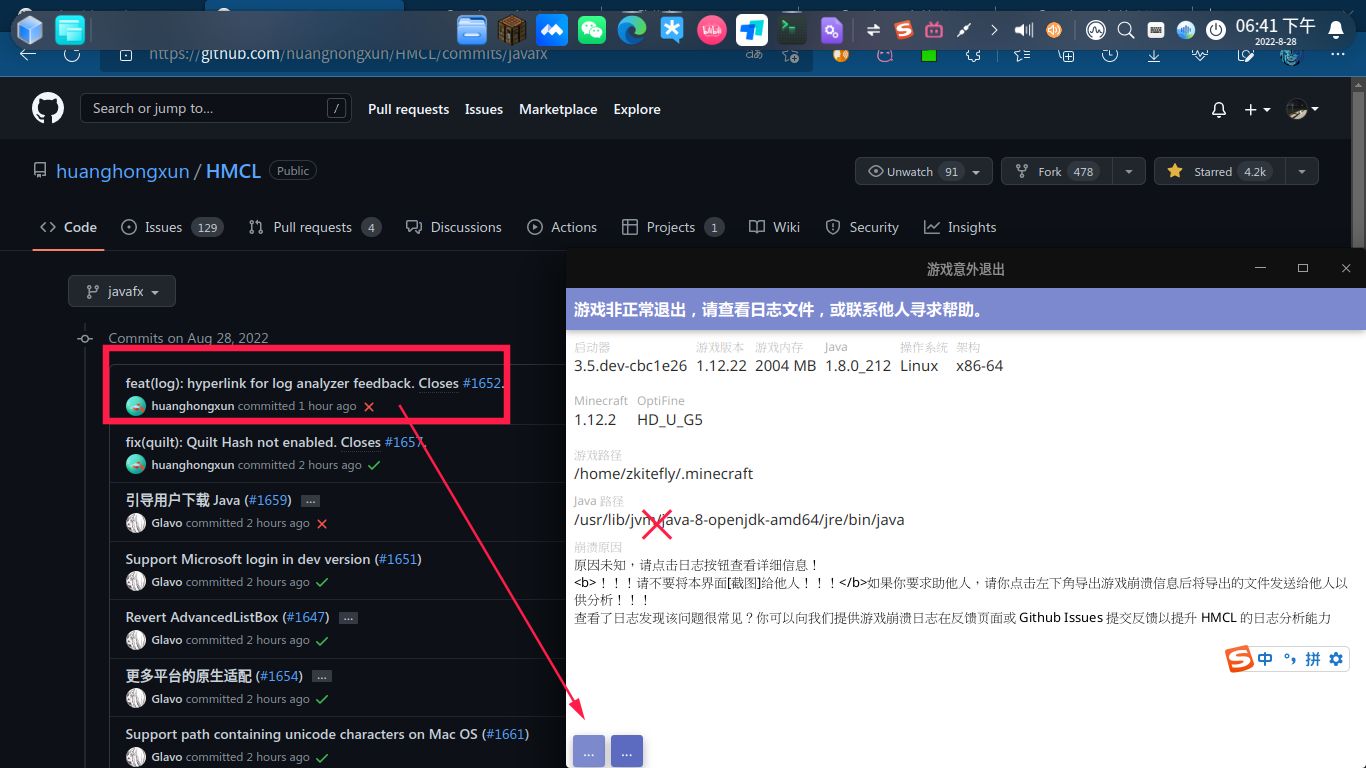This screenshot has height=768, width=1366.
Task: Open the Fork options dropdown arrow
Action: coord(1128,171)
